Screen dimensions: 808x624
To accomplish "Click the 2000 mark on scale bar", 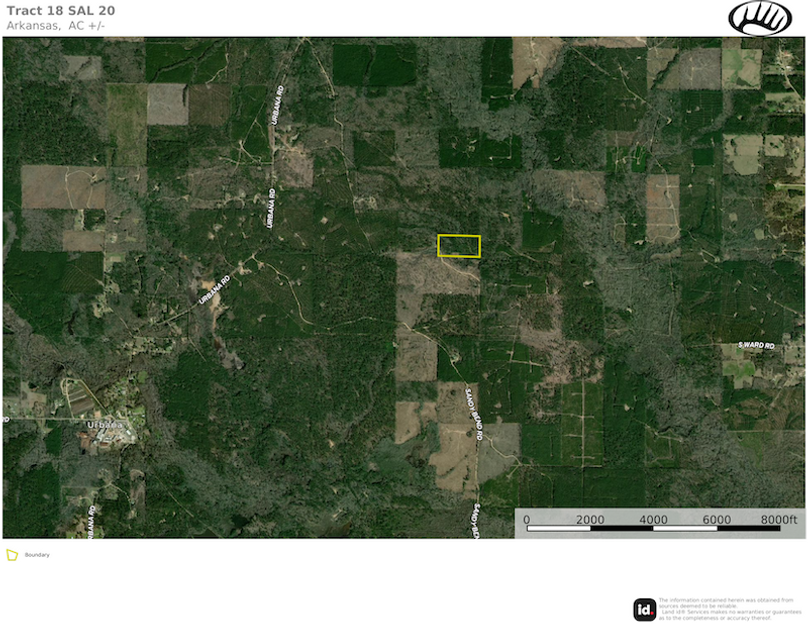I will click(590, 520).
